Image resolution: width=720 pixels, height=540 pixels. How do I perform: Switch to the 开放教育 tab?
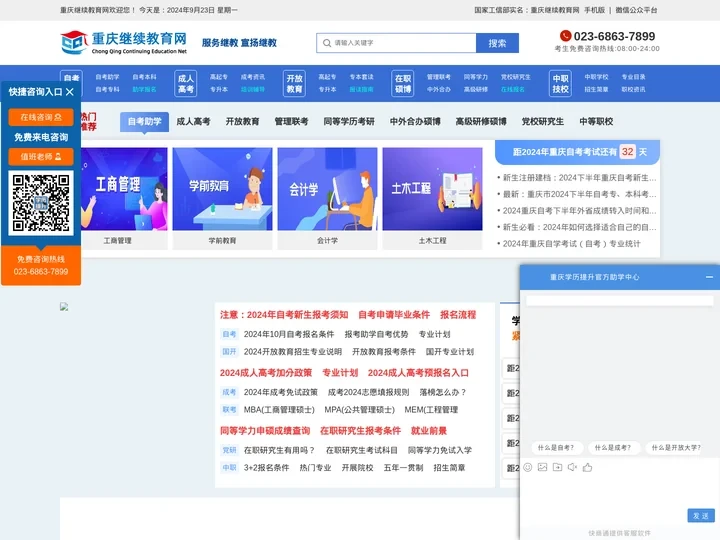(x=242, y=122)
